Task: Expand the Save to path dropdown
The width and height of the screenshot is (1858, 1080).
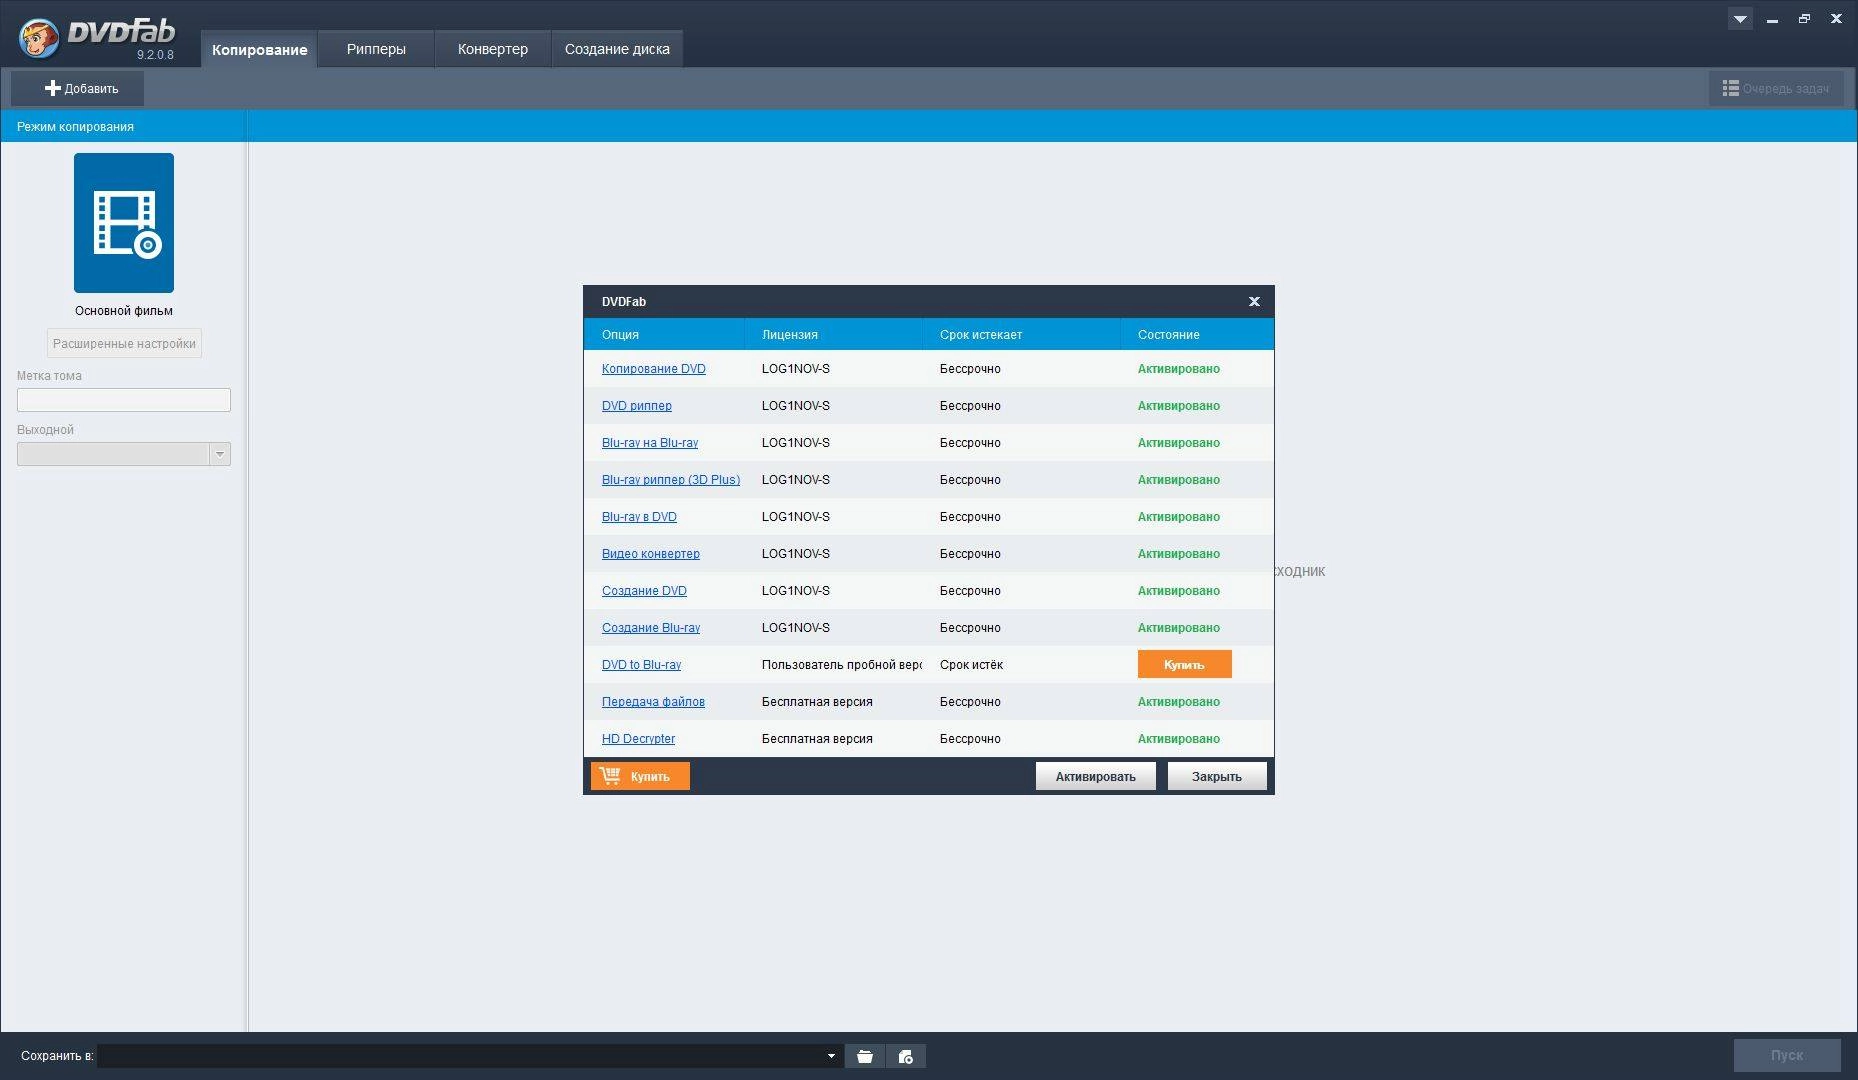Action: 831,1056
